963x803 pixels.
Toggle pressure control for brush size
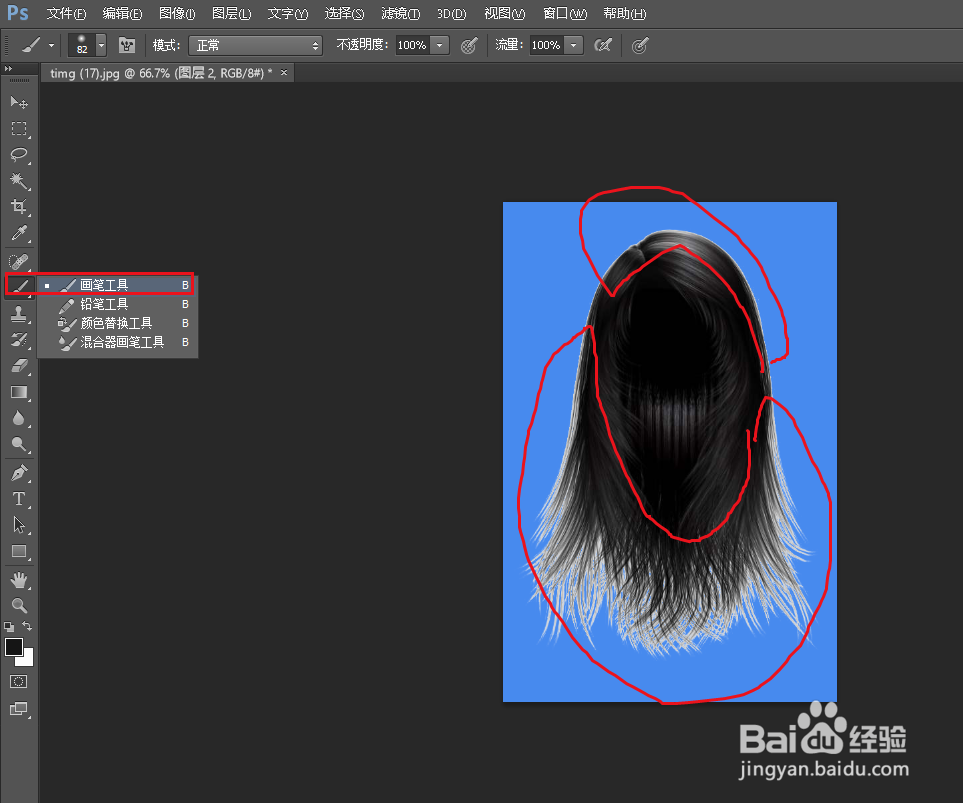(x=640, y=45)
